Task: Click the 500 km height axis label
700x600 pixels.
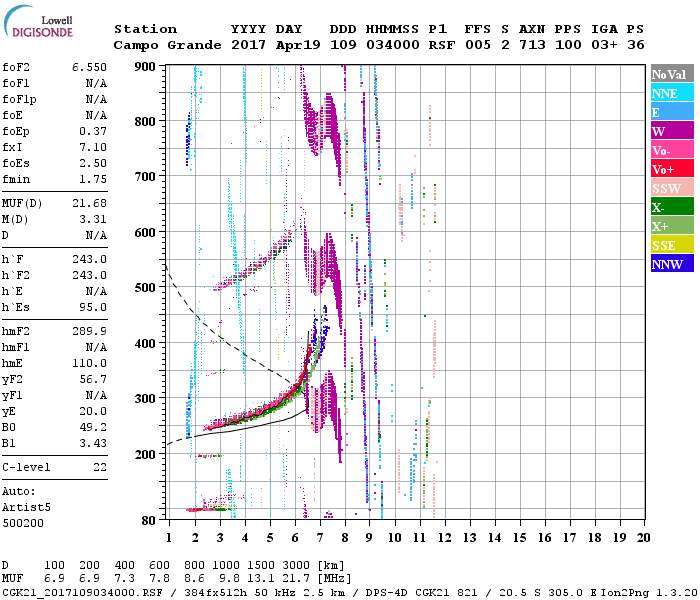Action: tap(145, 288)
